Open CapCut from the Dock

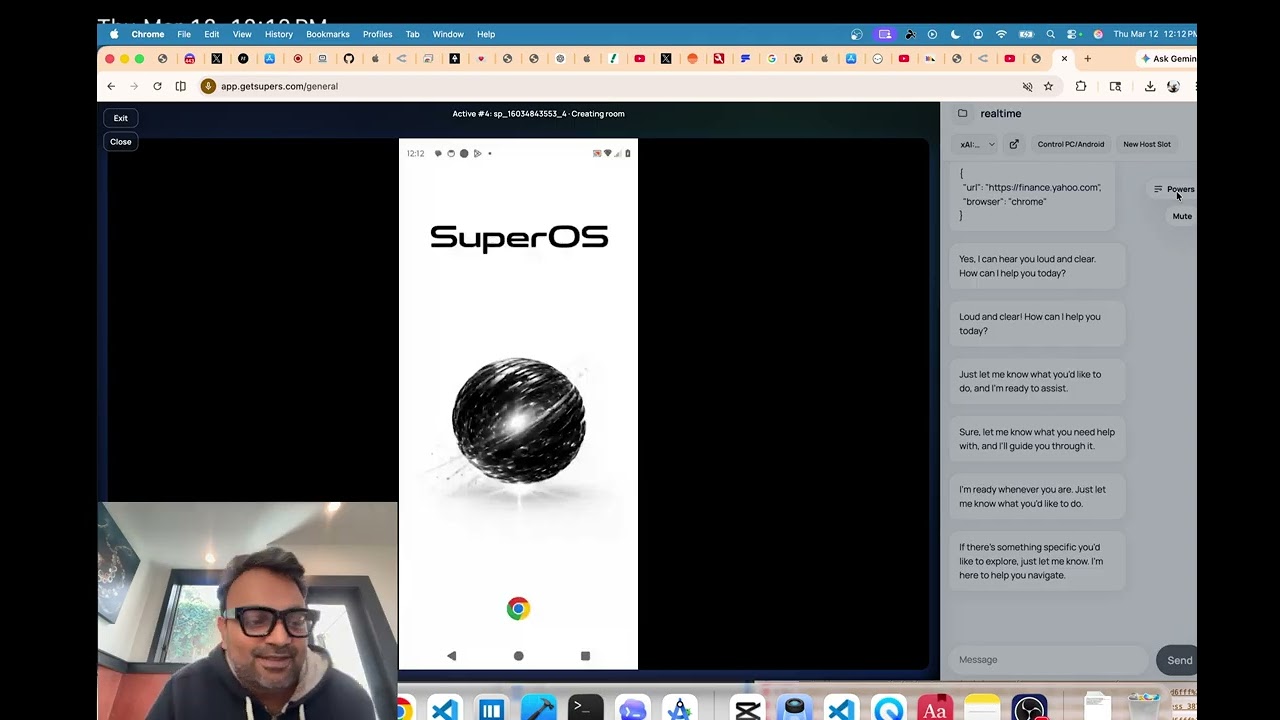coord(748,710)
